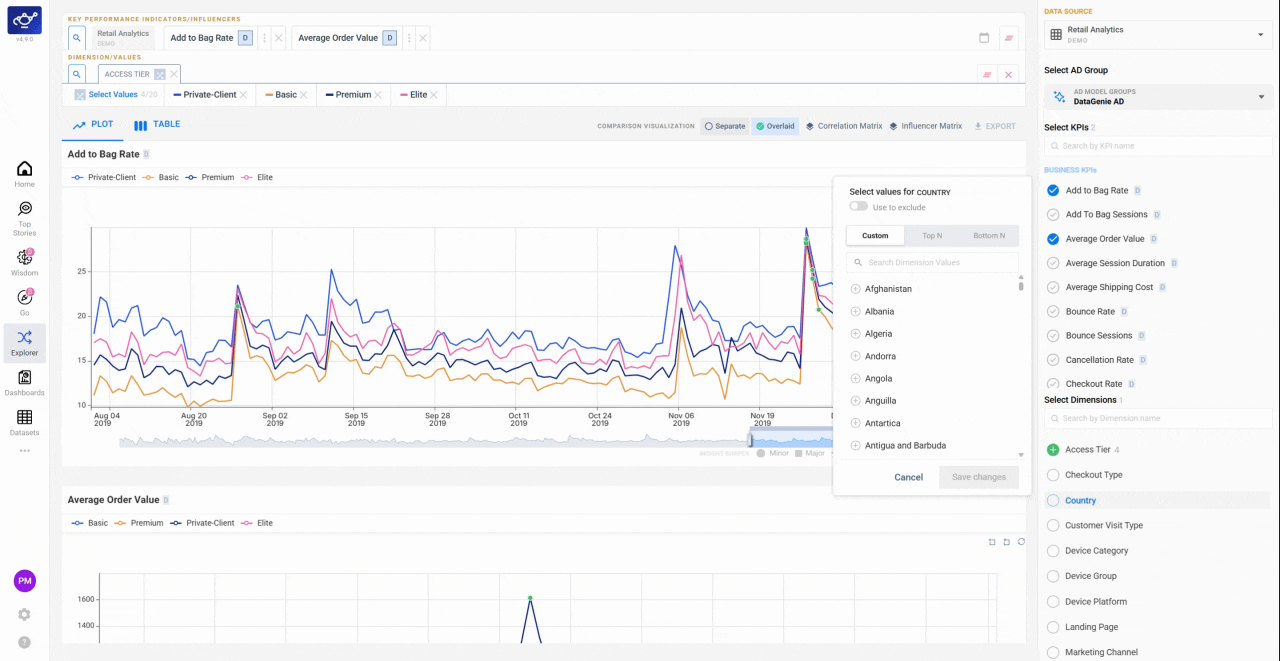Click Search by Dimension name field
The width and height of the screenshot is (1280, 661).
coord(1158,418)
